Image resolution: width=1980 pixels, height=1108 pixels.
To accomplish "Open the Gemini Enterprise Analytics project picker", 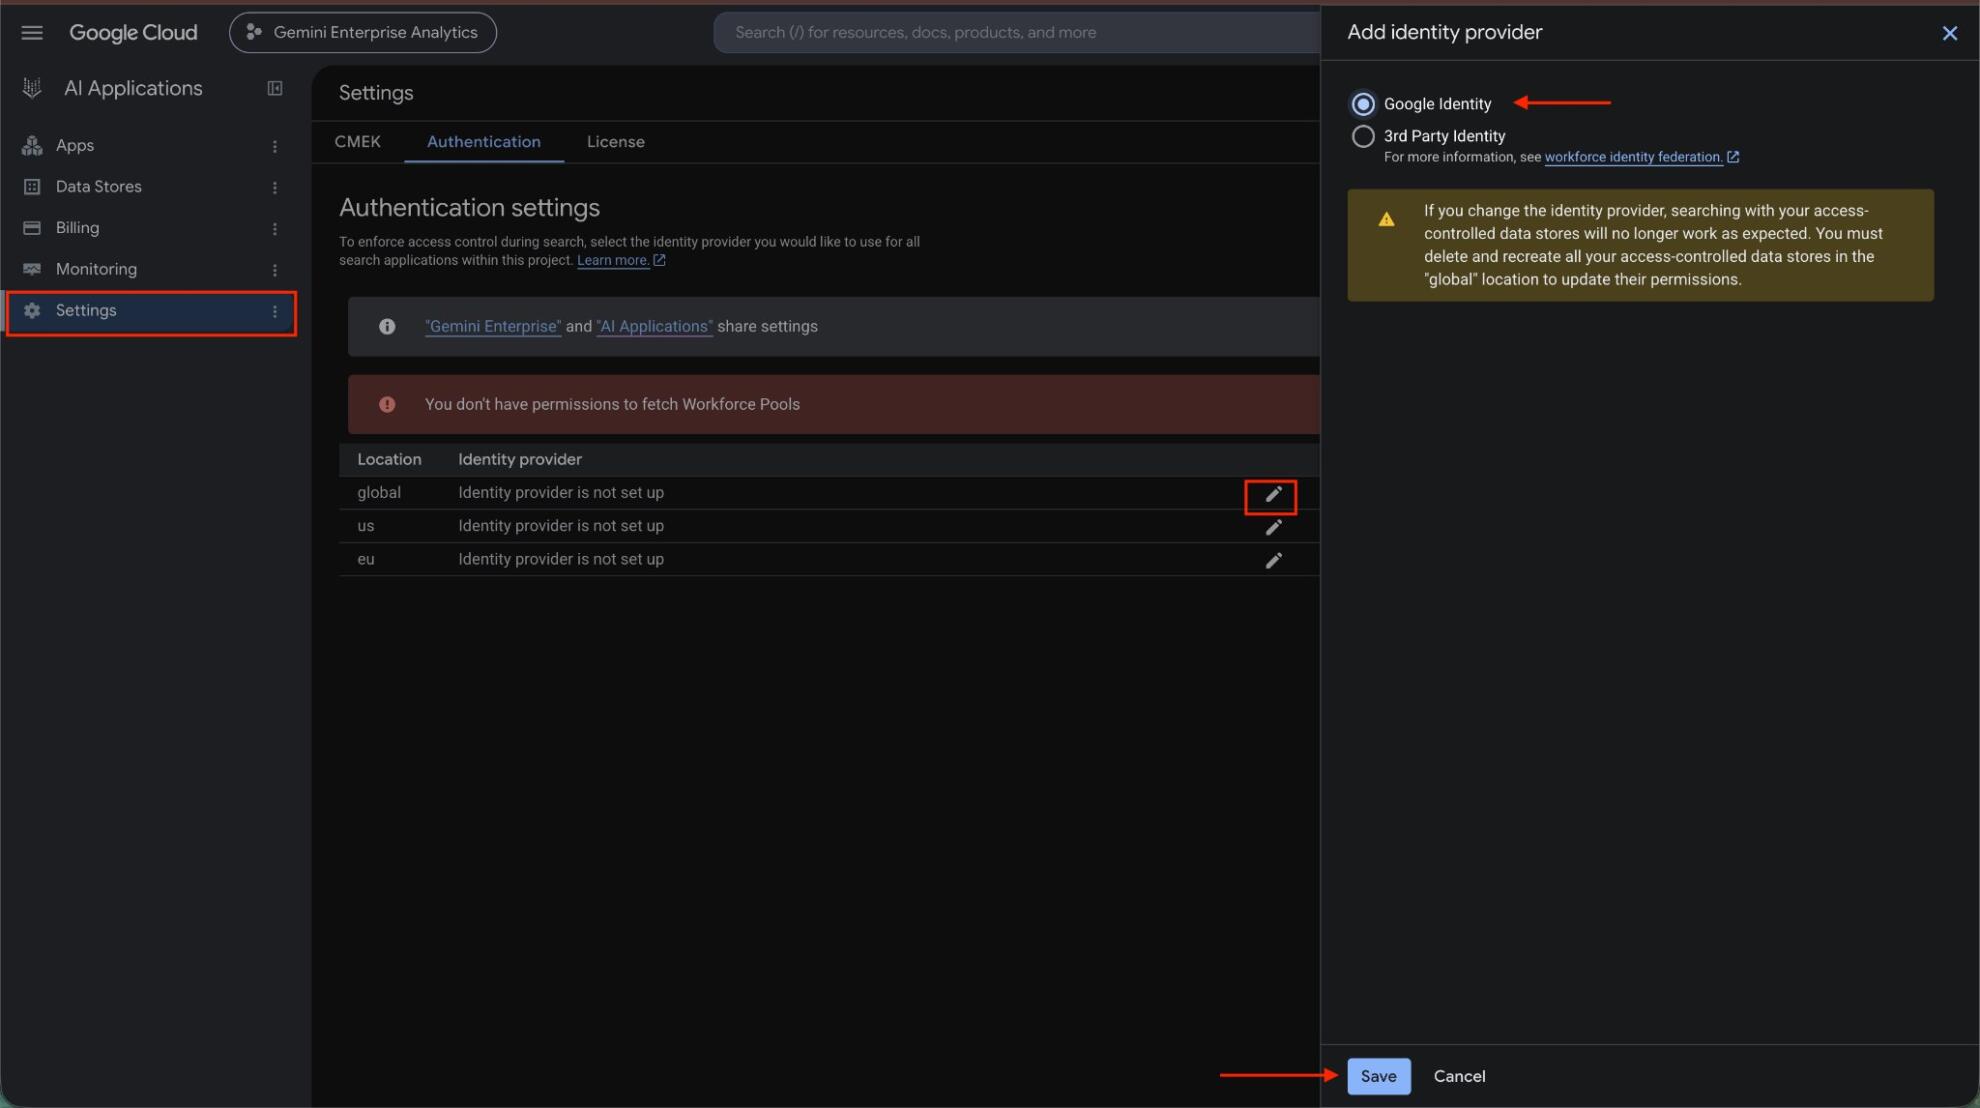I will [x=362, y=33].
